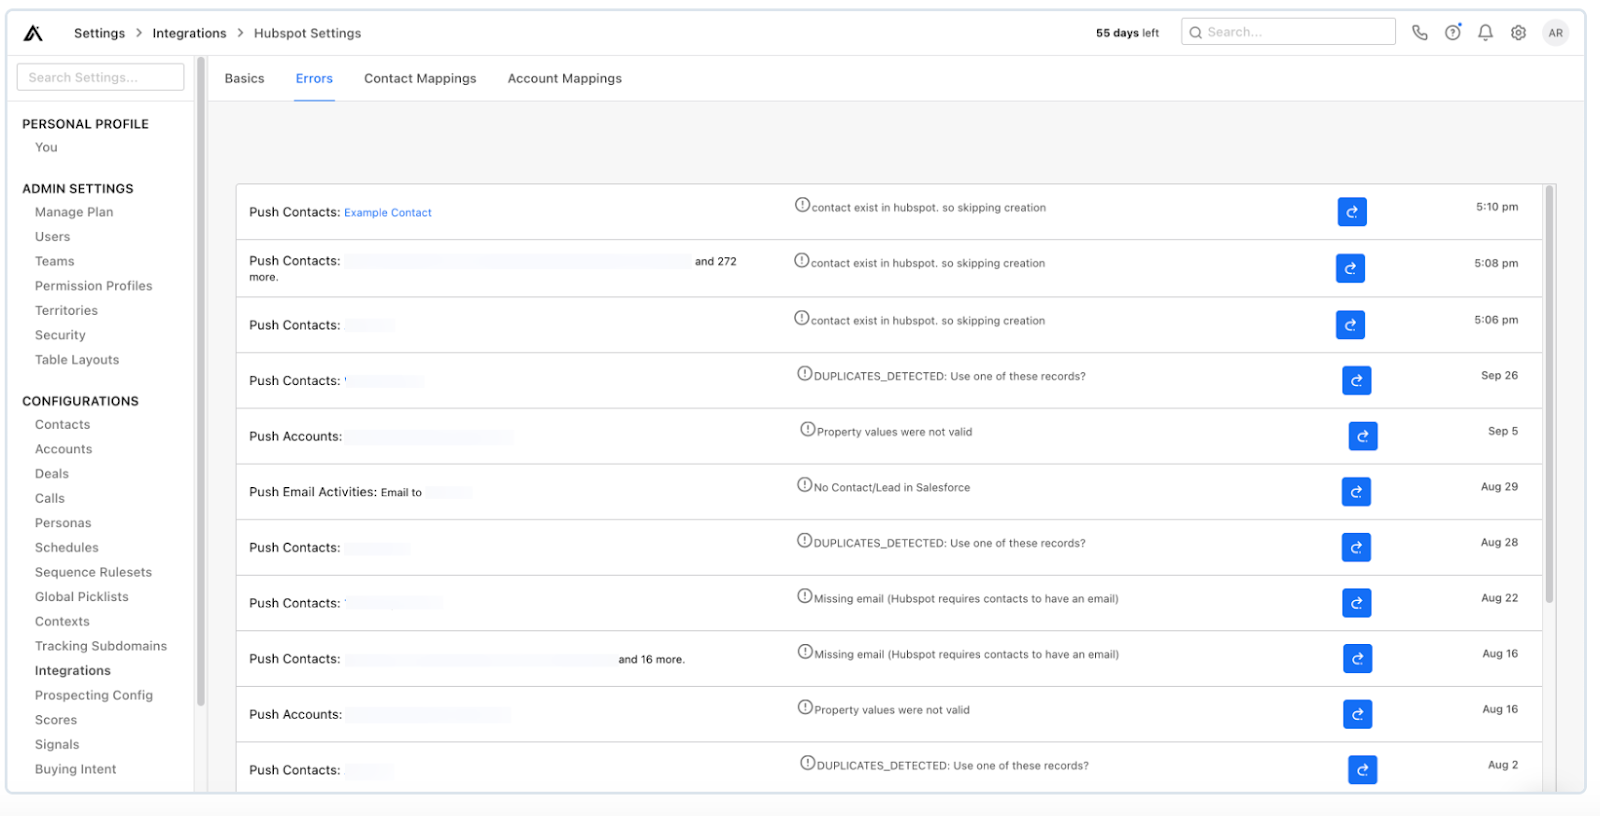Viewport: 1600px width, 816px height.
Task: Click info icon on 5:10 pm error
Action: click(x=802, y=205)
